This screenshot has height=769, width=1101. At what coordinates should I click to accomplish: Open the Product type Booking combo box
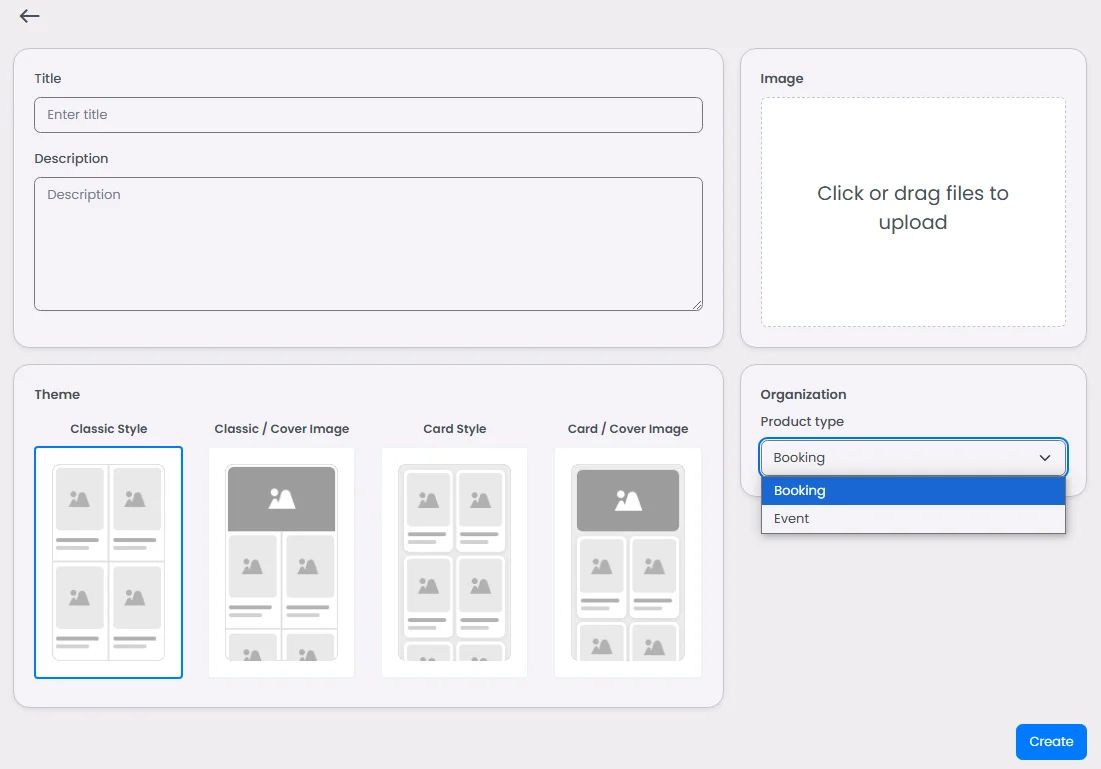(x=913, y=458)
